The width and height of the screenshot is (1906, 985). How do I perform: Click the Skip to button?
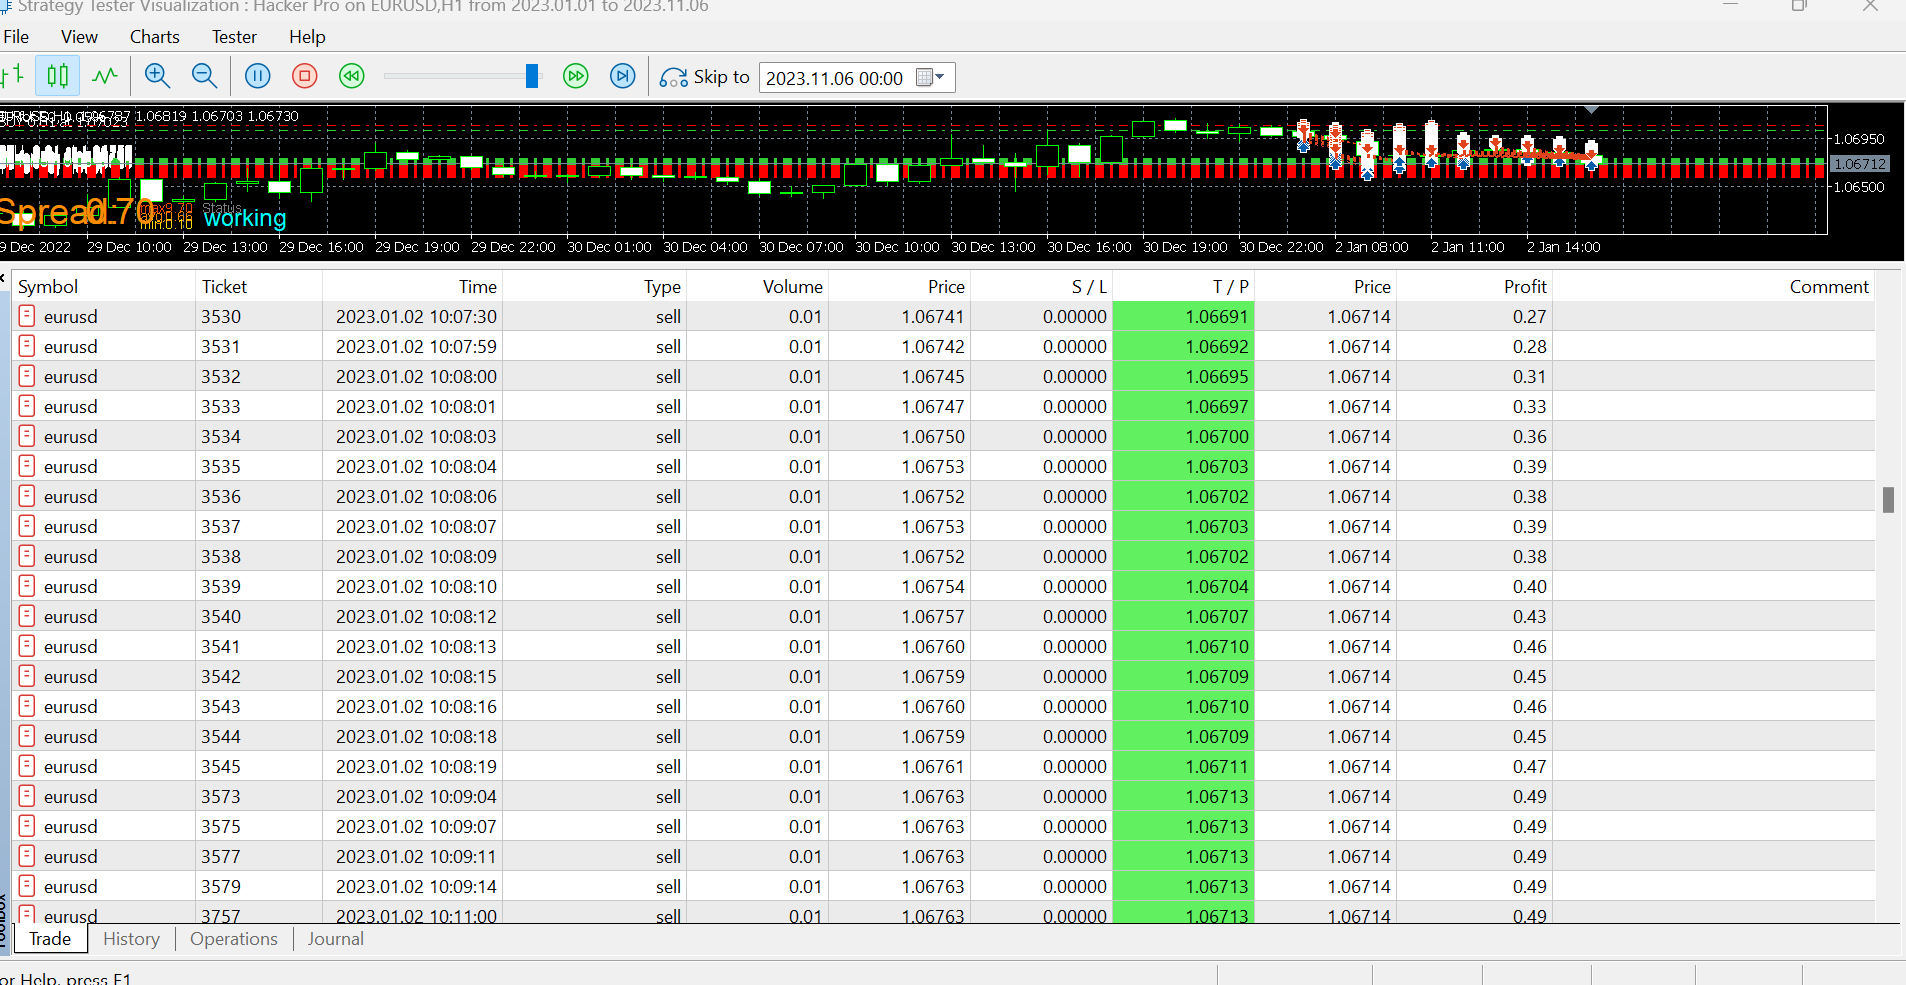[x=705, y=77]
